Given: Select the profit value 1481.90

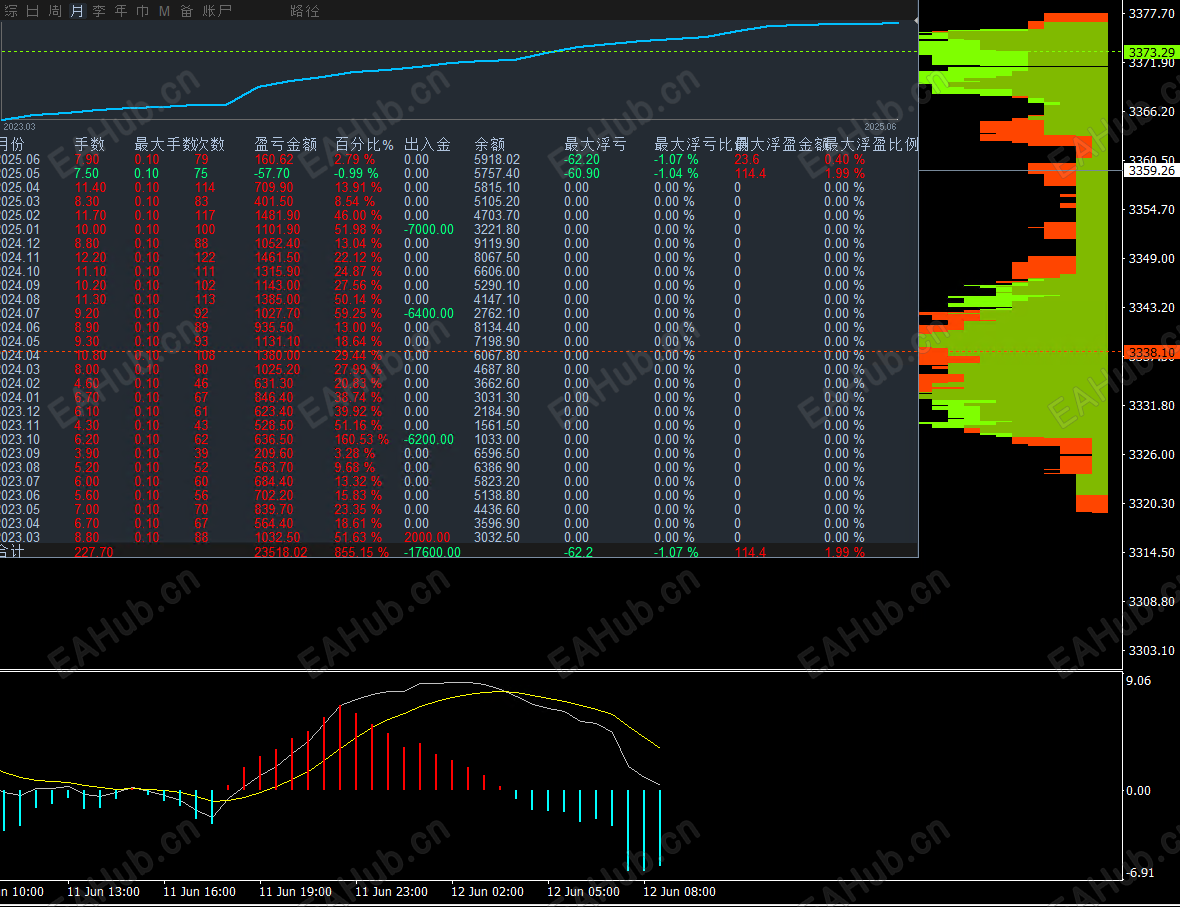Looking at the screenshot, I should 278,216.
